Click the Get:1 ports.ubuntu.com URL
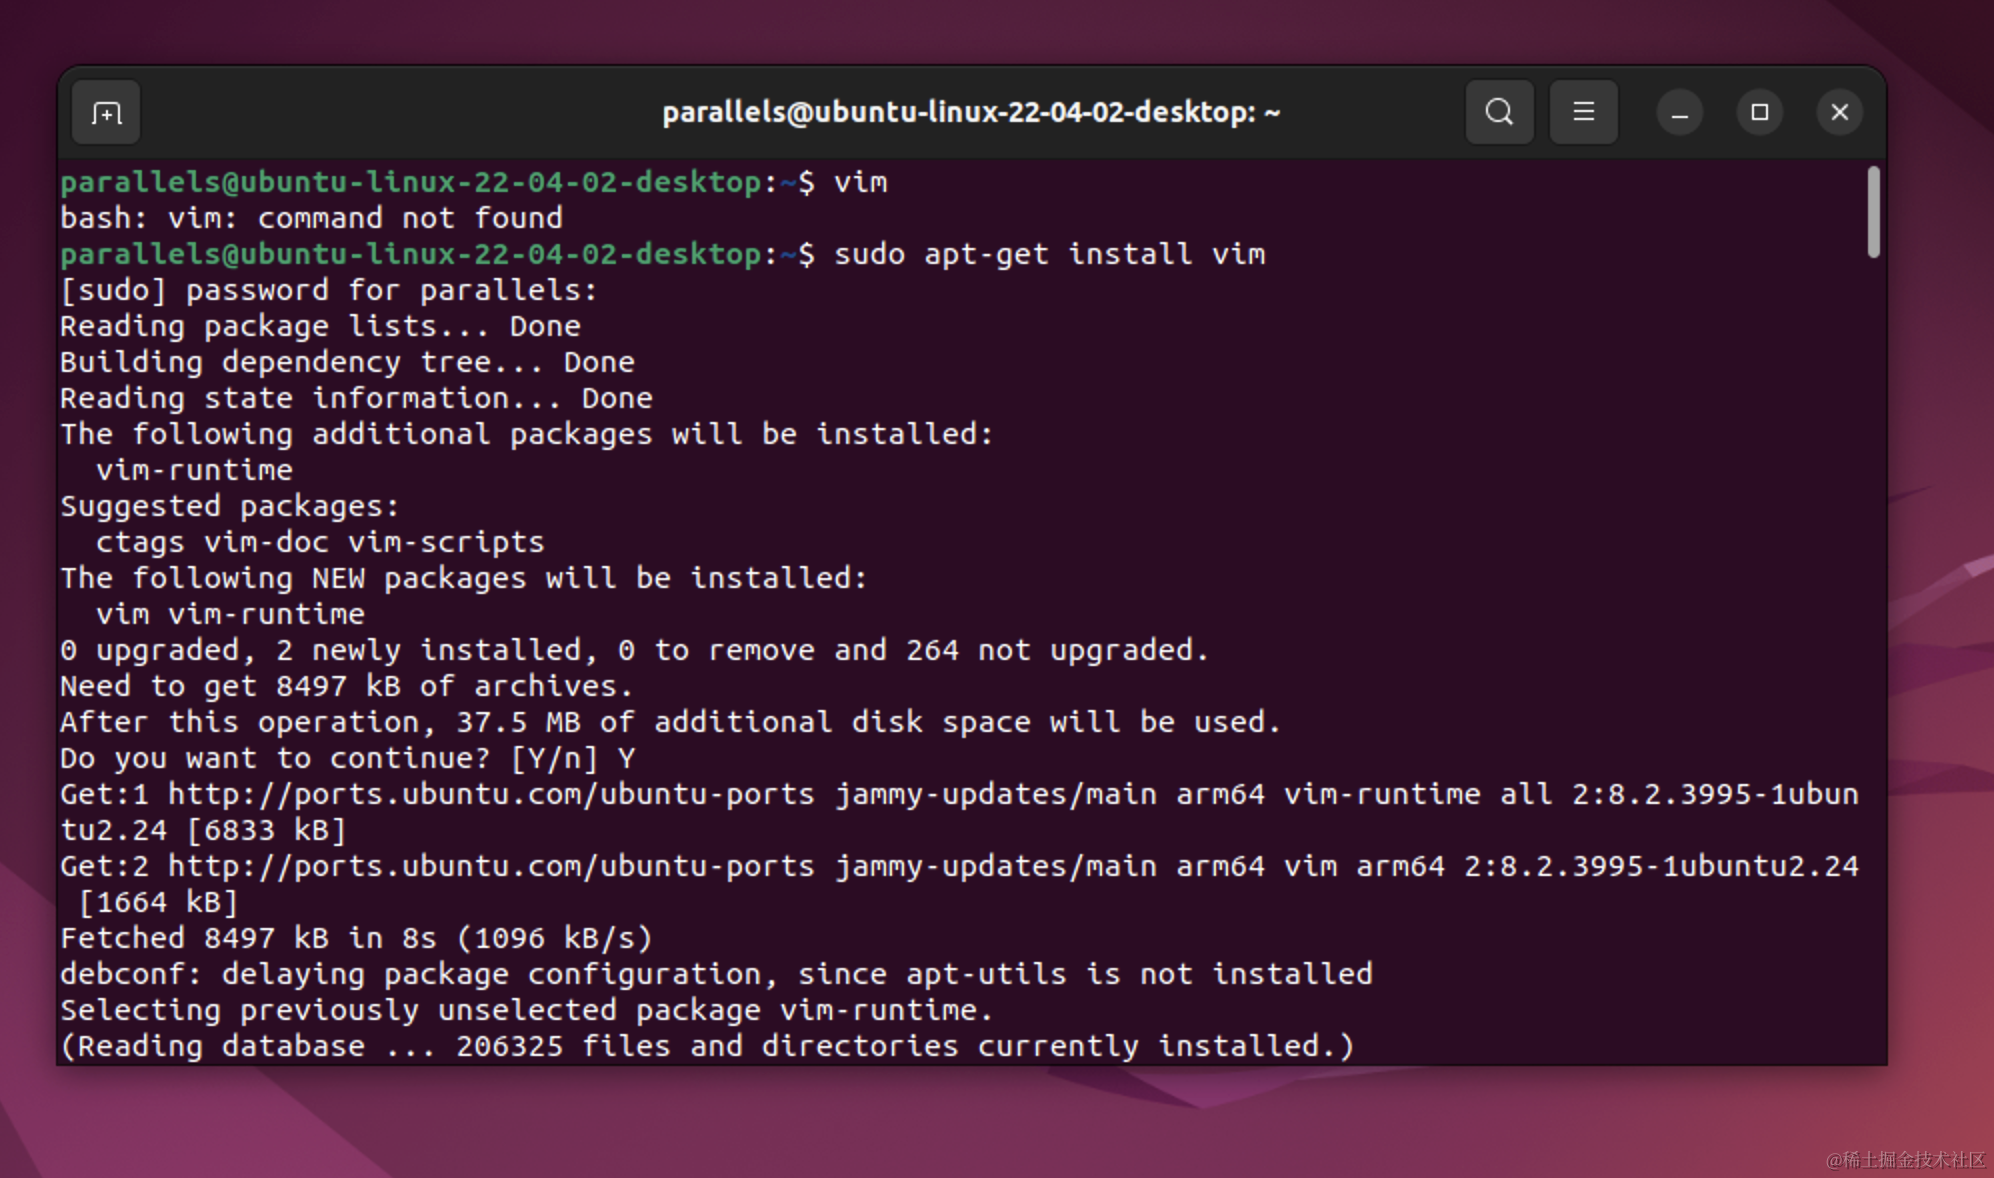The width and height of the screenshot is (1994, 1178). coord(490,794)
